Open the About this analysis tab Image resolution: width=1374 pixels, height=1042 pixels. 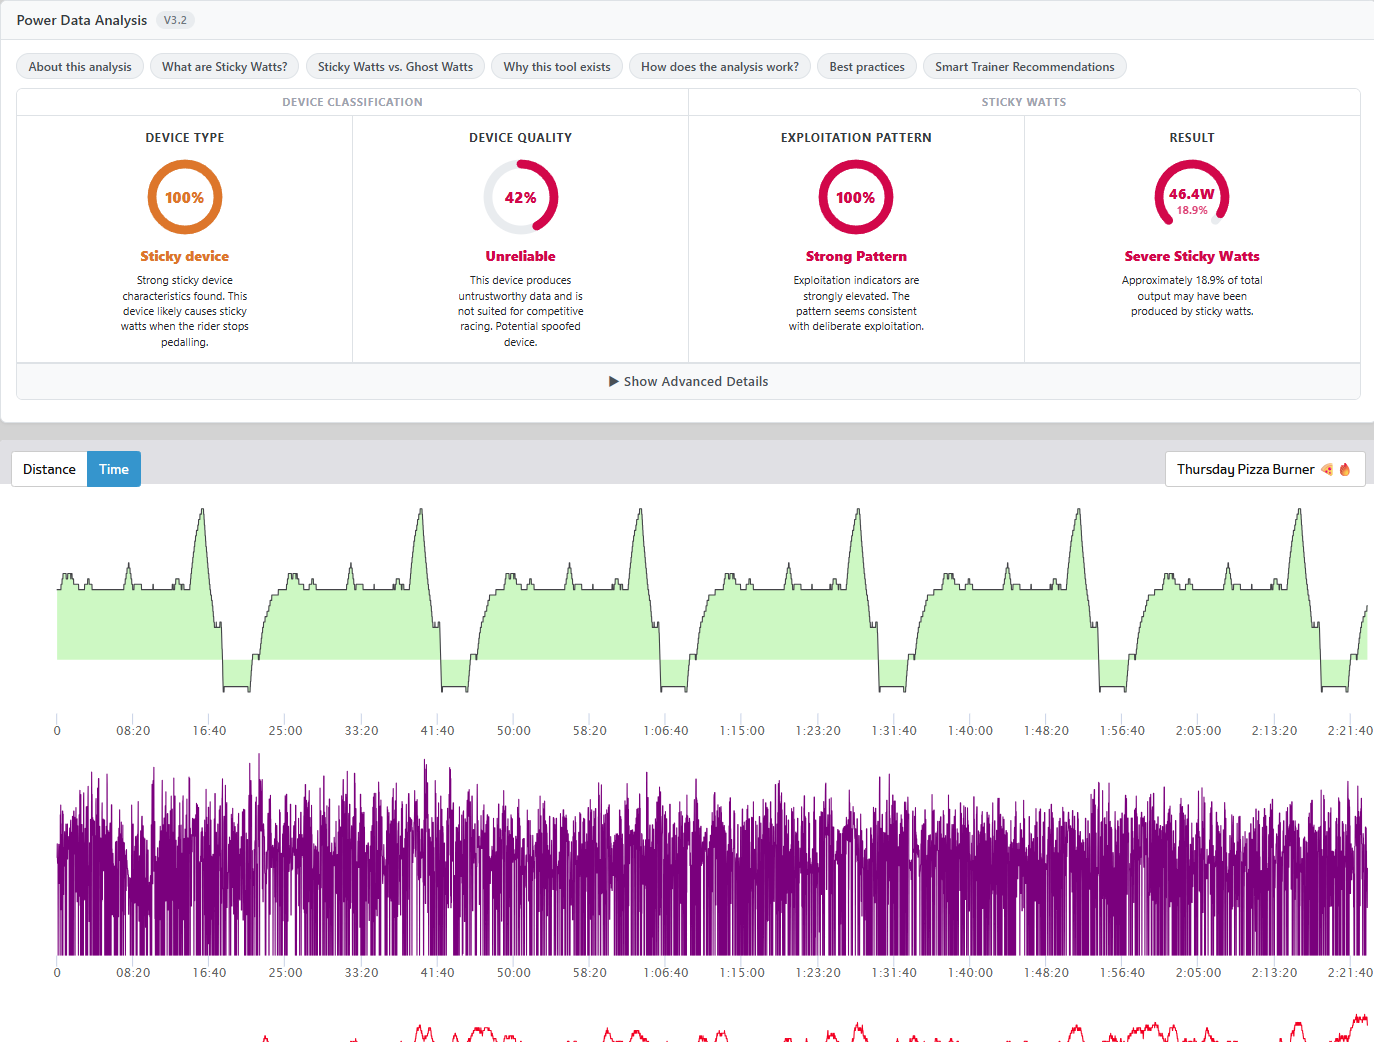(x=80, y=67)
